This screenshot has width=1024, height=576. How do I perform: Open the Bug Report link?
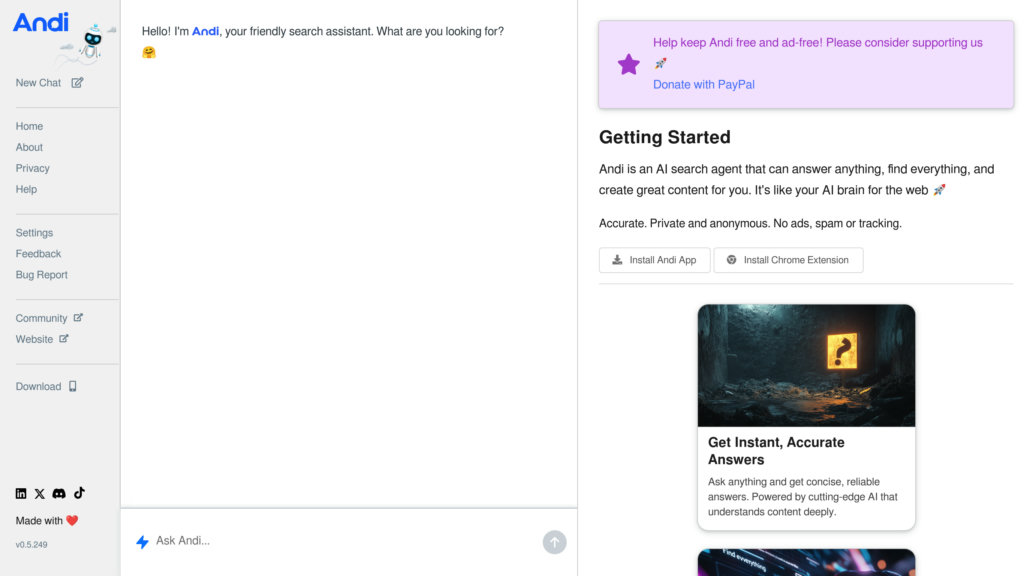tap(41, 274)
